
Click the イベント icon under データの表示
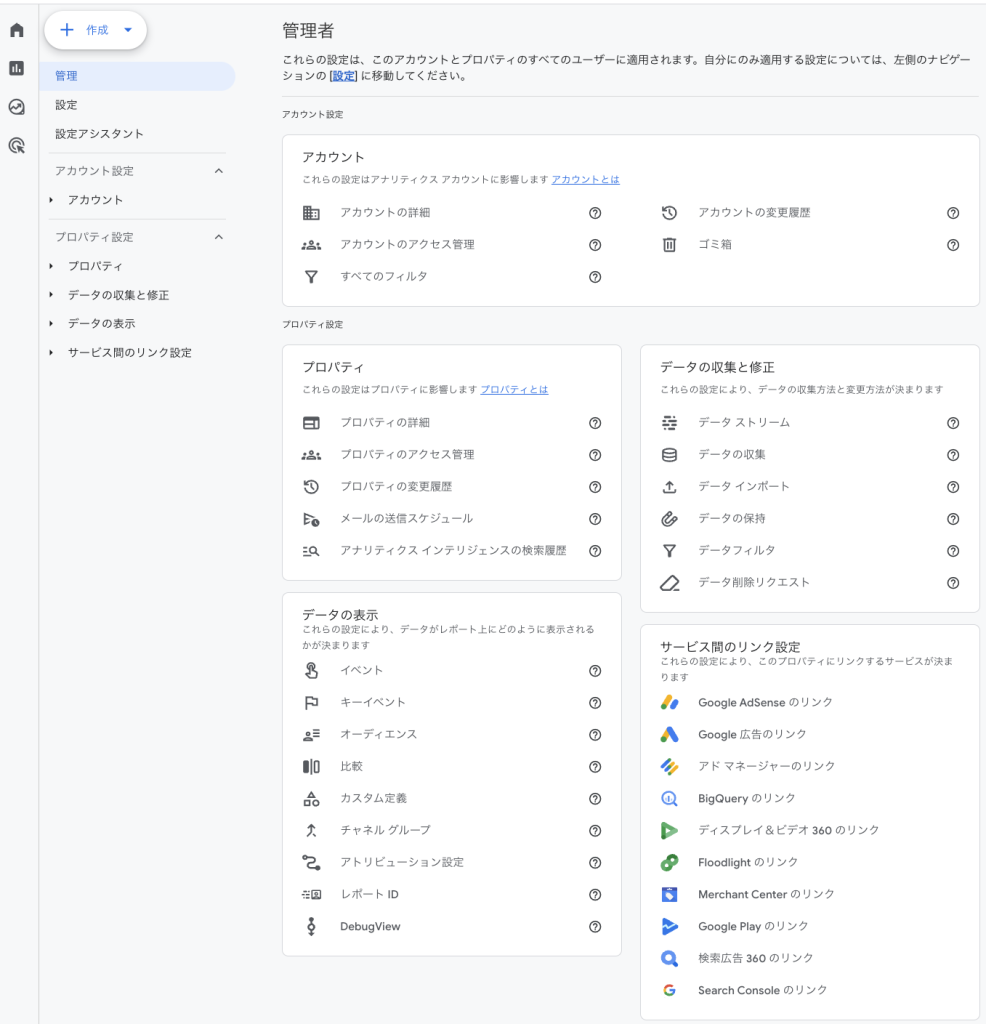point(310,670)
